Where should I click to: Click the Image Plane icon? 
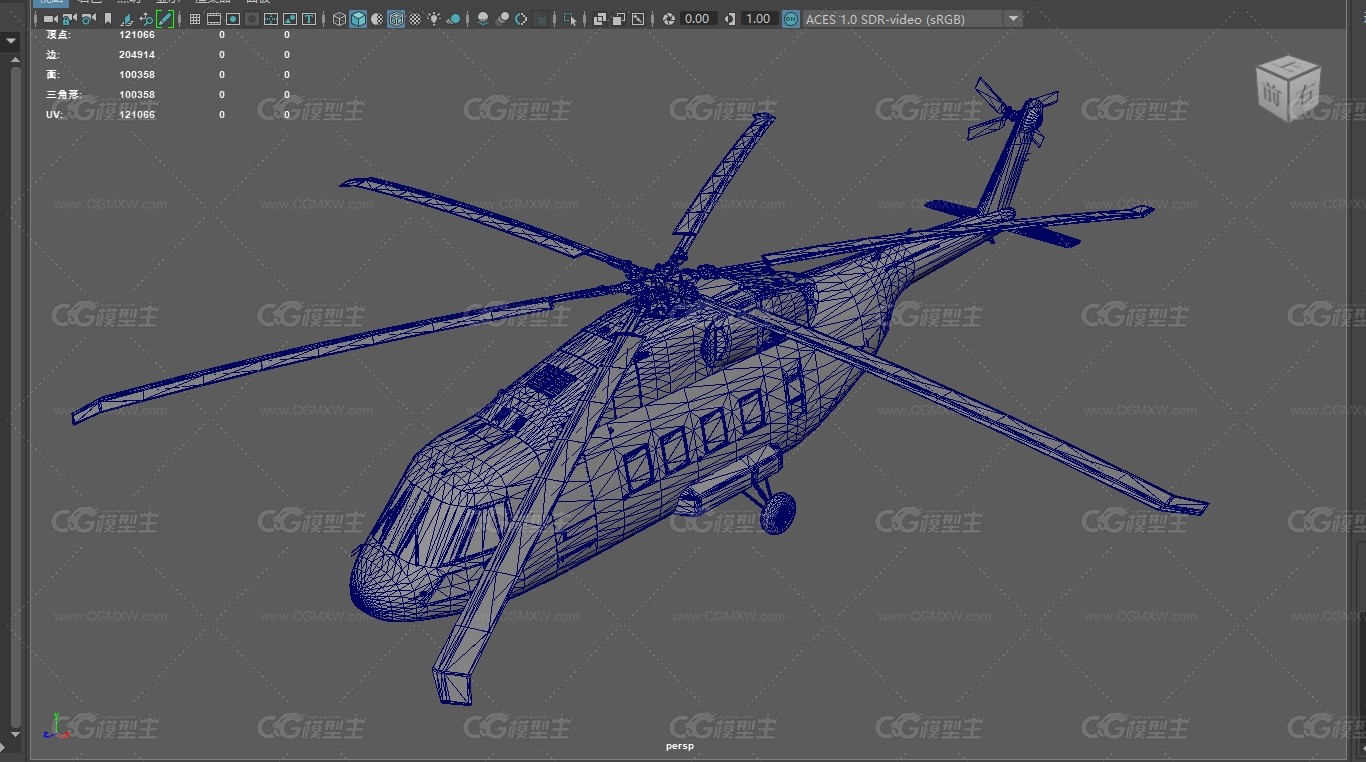point(127,19)
